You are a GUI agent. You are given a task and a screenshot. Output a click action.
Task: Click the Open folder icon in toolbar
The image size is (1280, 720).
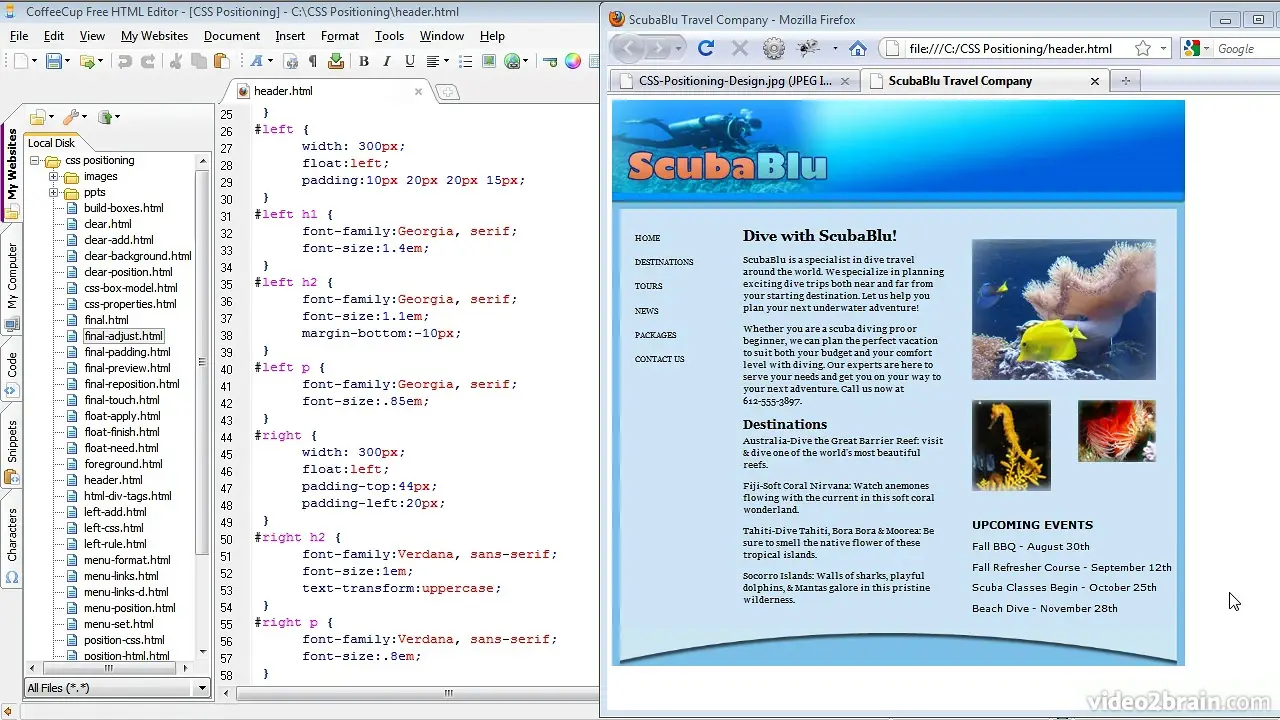(88, 61)
